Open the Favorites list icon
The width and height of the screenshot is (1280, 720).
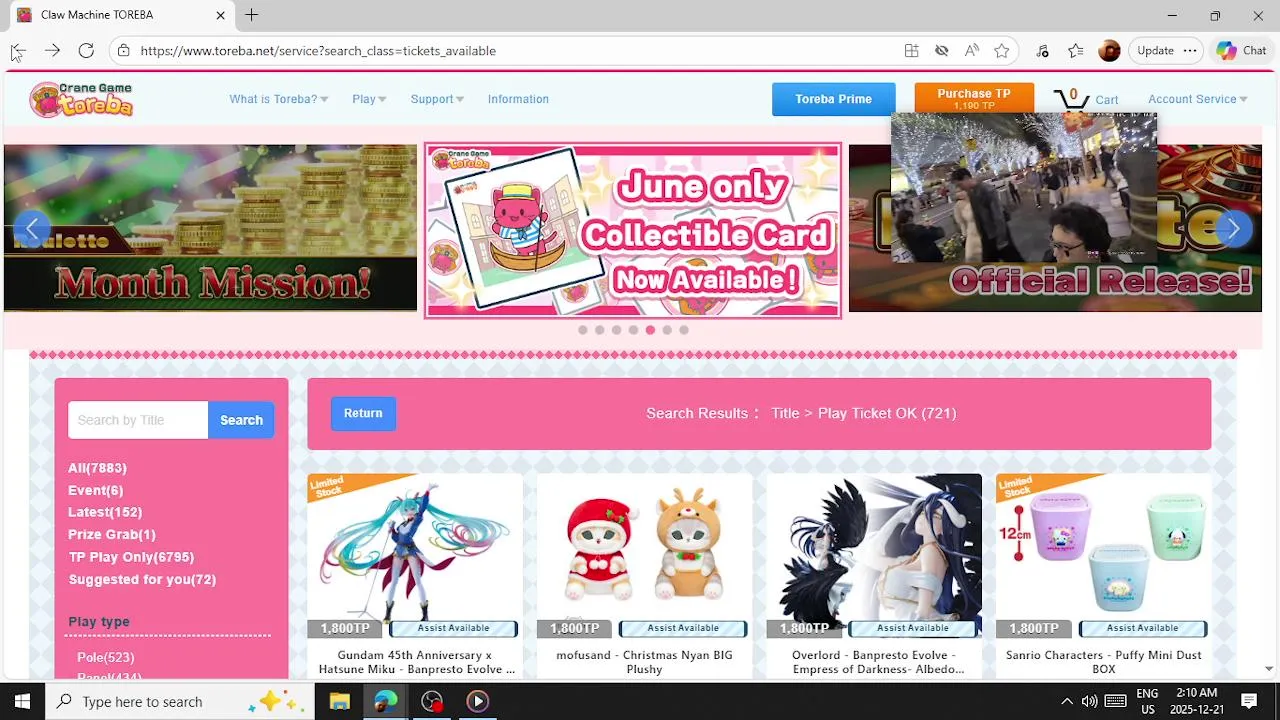[x=1075, y=51]
